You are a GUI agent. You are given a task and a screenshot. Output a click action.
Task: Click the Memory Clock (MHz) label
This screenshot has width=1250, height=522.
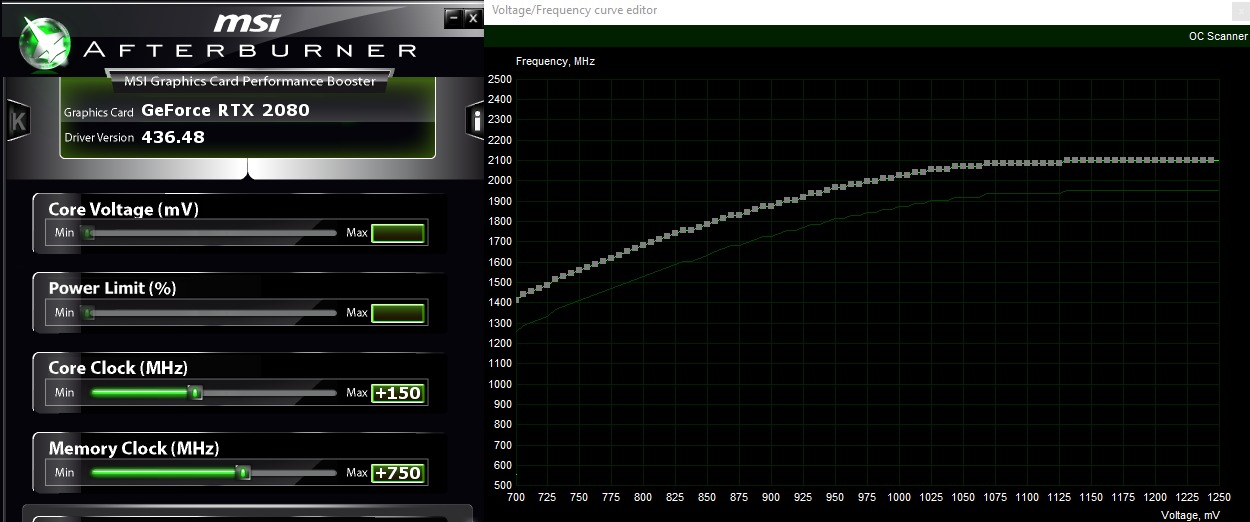[x=134, y=448]
